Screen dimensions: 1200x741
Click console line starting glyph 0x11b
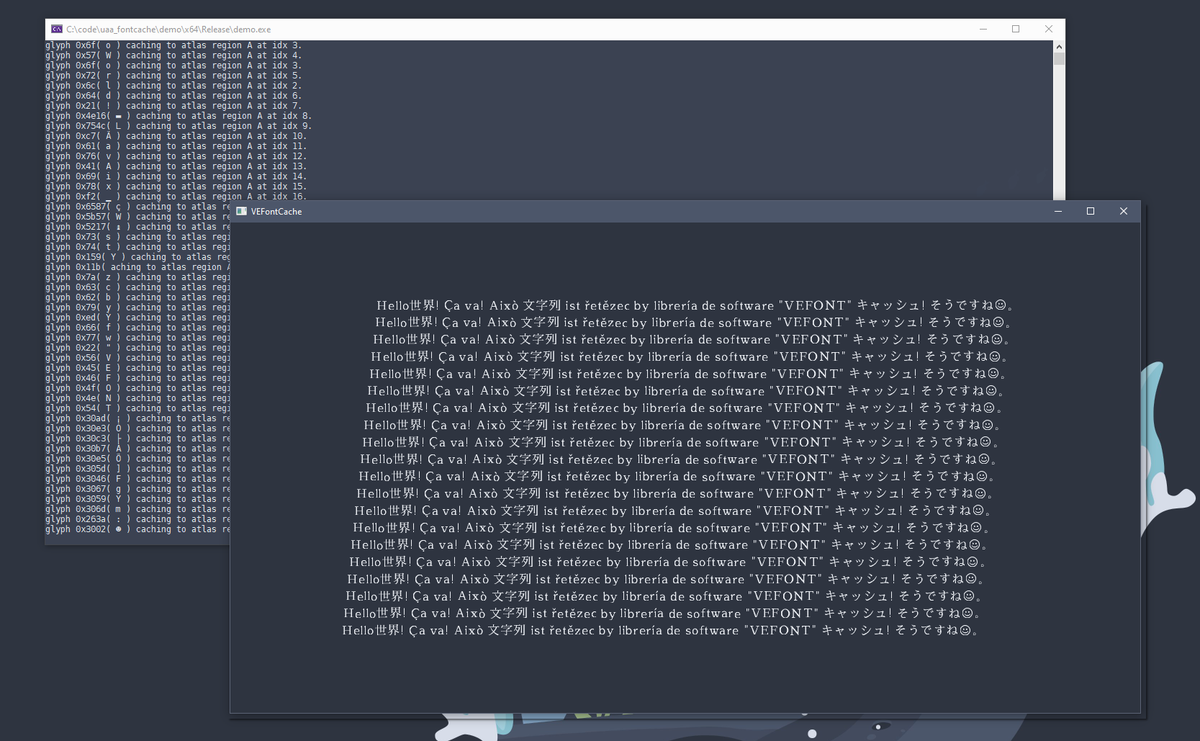(138, 267)
